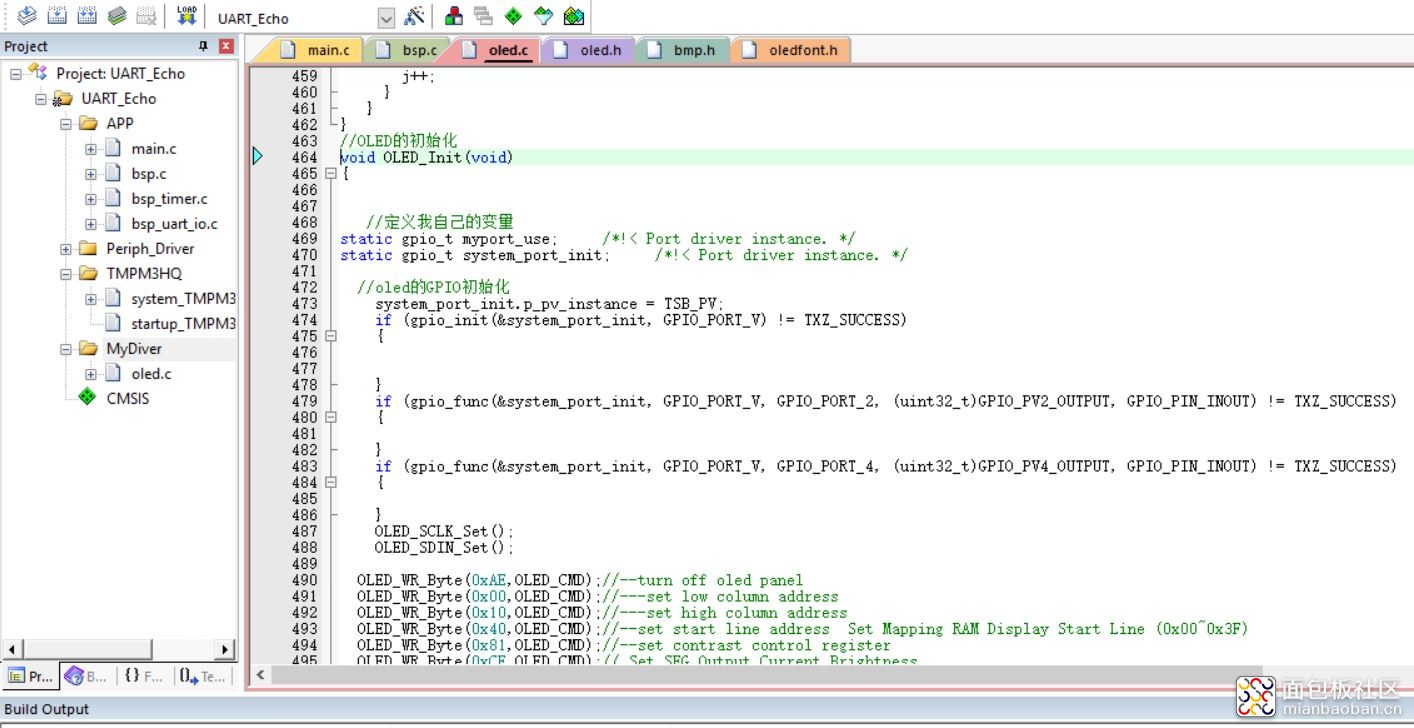Collapse the UART_Echo target node

(x=41, y=98)
